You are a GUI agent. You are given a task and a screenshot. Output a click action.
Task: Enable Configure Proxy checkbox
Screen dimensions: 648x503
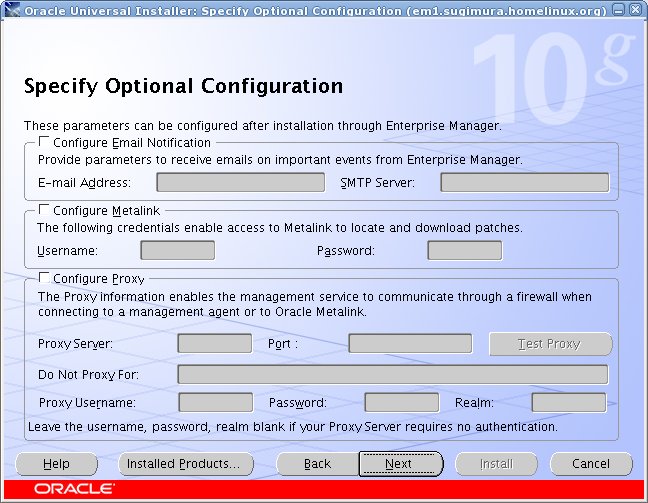click(x=44, y=278)
